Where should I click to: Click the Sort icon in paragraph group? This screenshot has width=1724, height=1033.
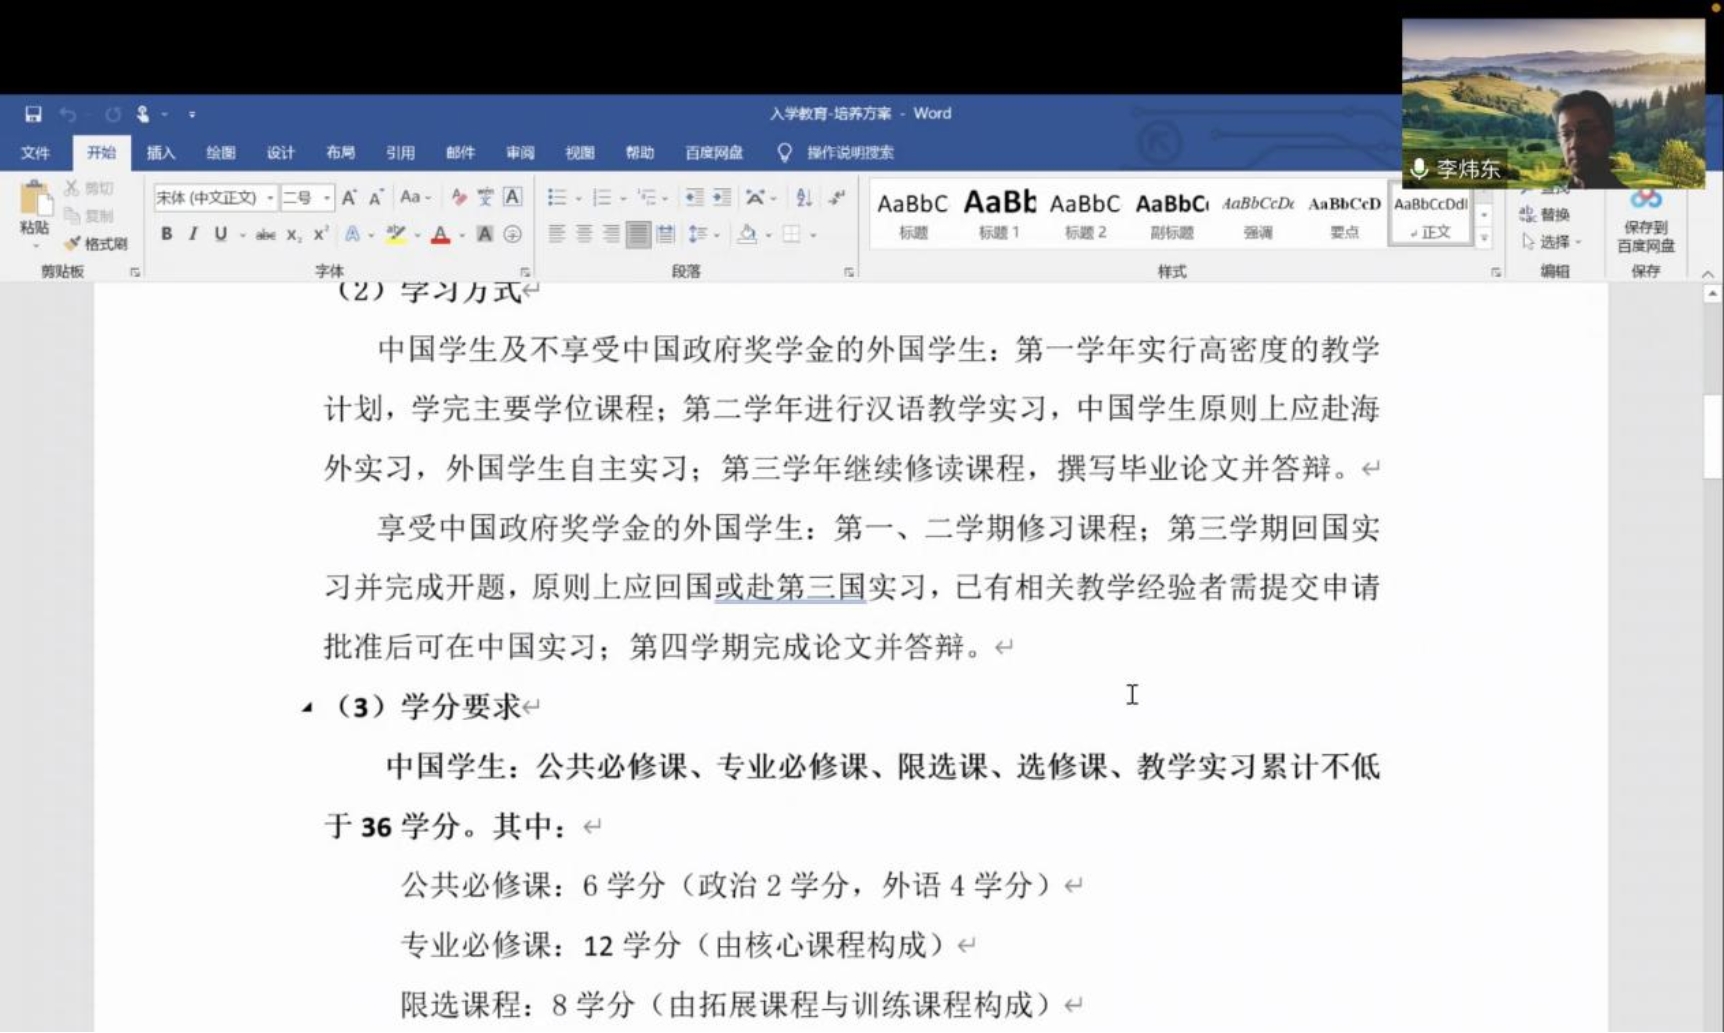click(x=803, y=198)
